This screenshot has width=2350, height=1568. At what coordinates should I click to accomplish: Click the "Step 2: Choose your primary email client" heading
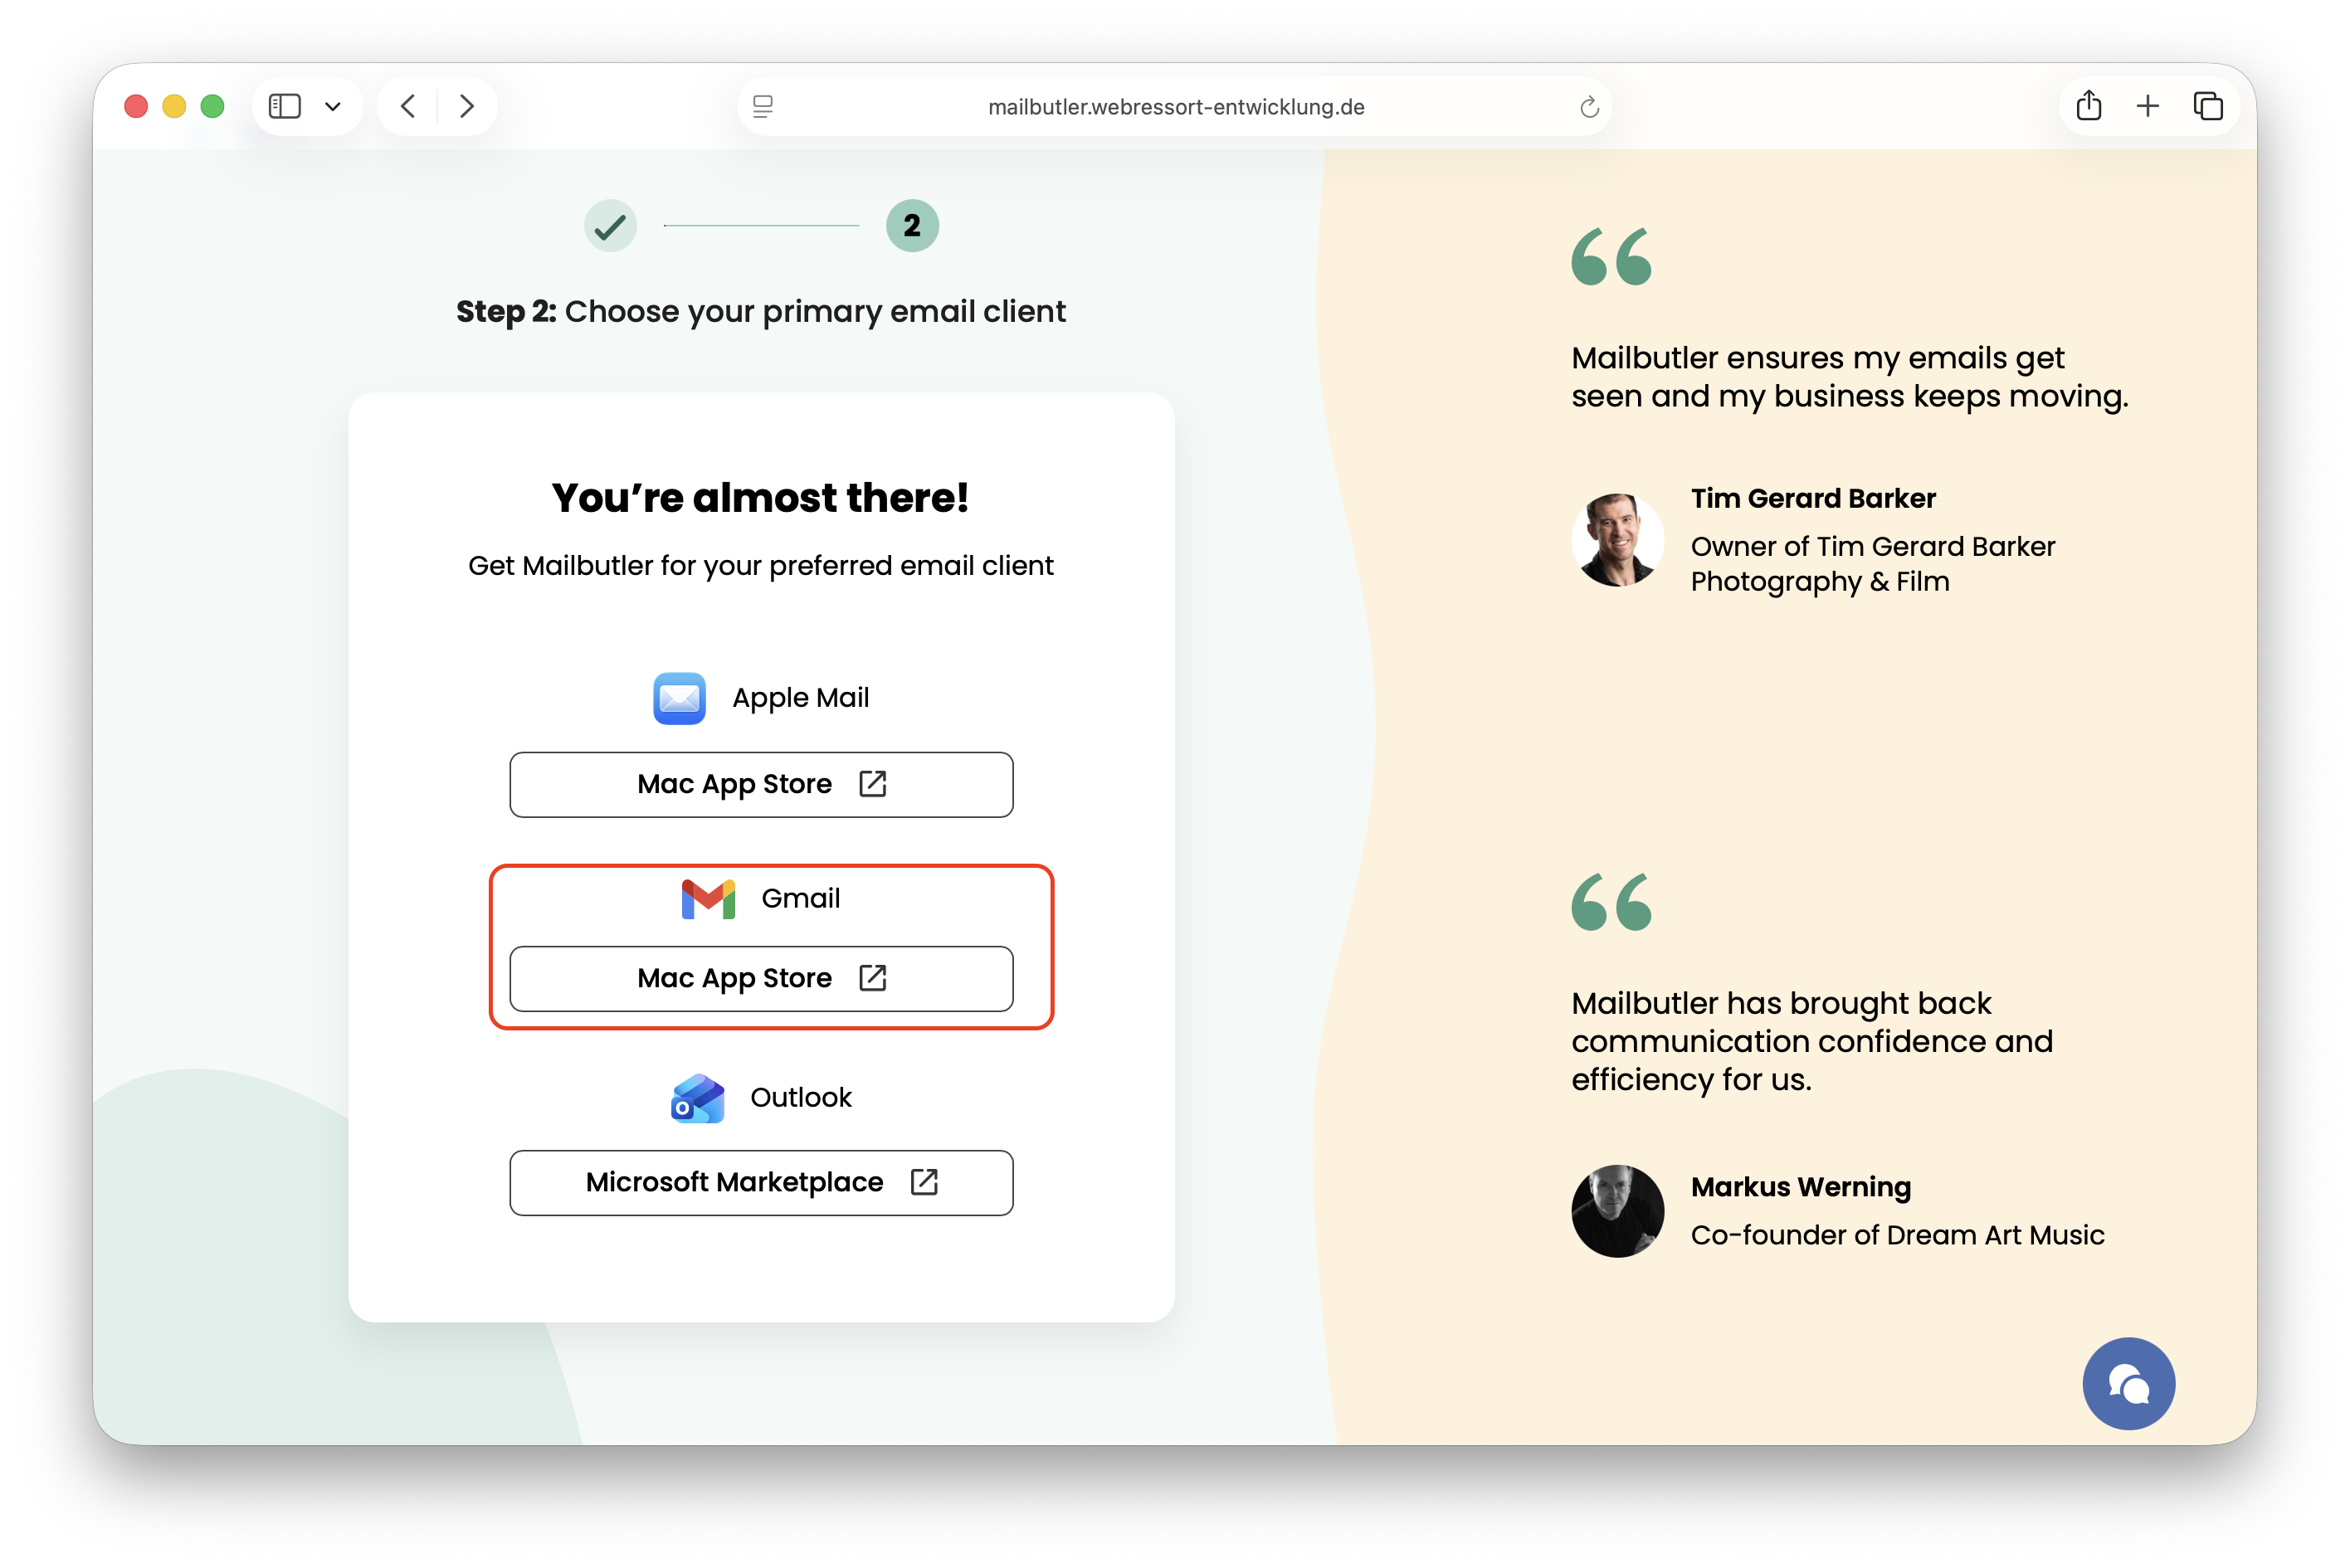click(x=761, y=312)
